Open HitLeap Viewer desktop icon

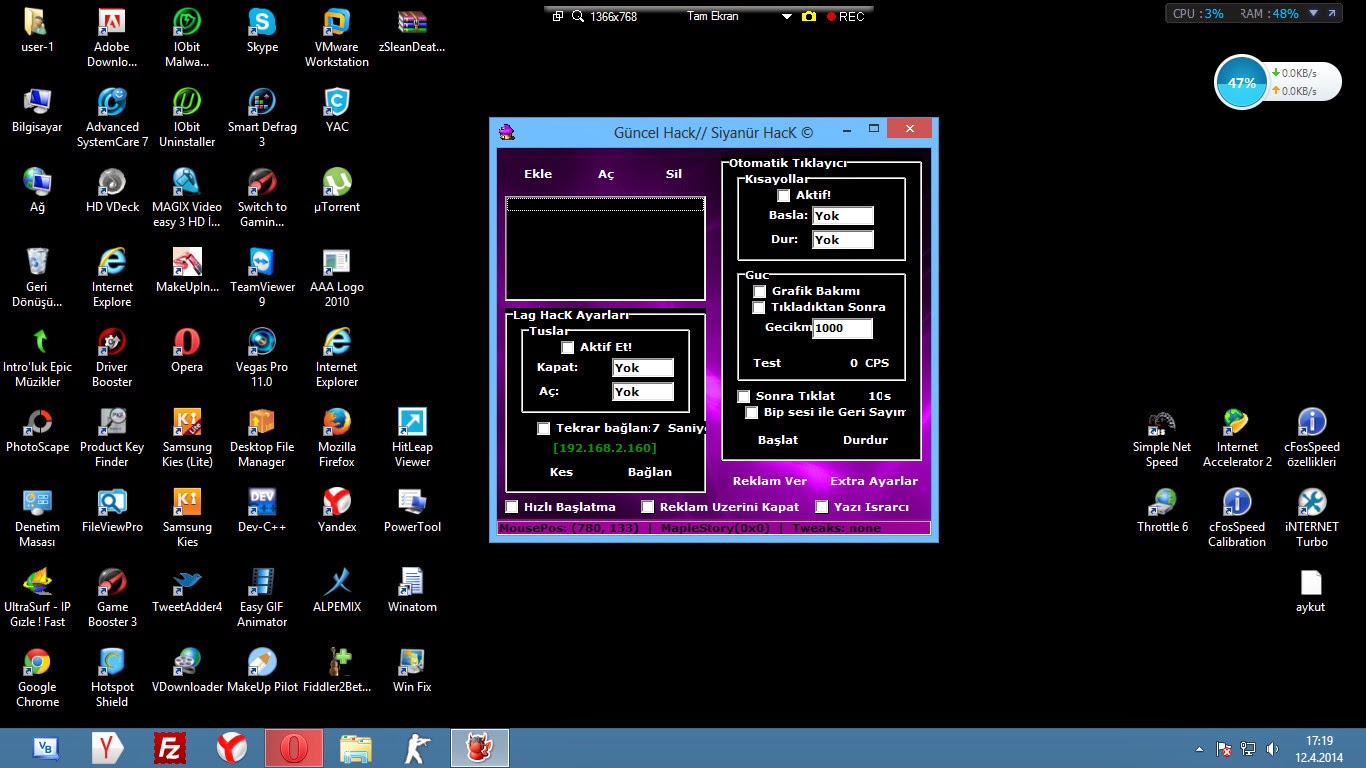tap(412, 437)
